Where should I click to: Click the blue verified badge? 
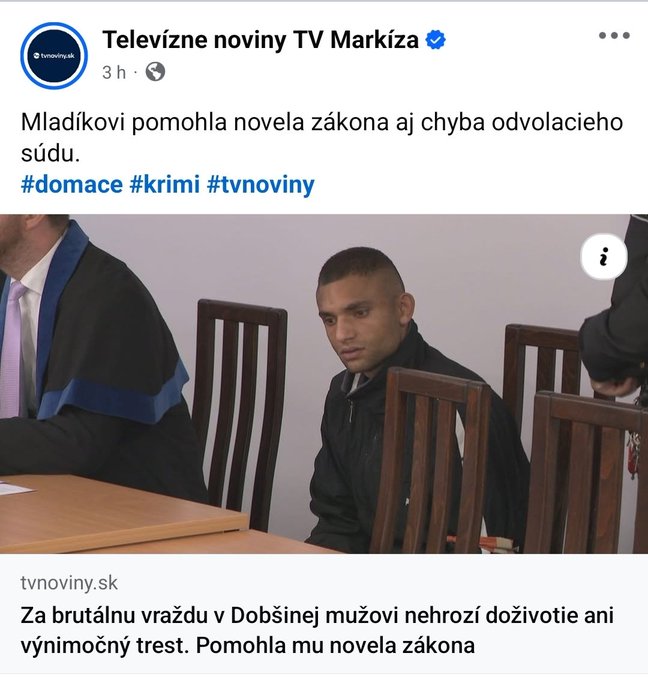coord(435,40)
